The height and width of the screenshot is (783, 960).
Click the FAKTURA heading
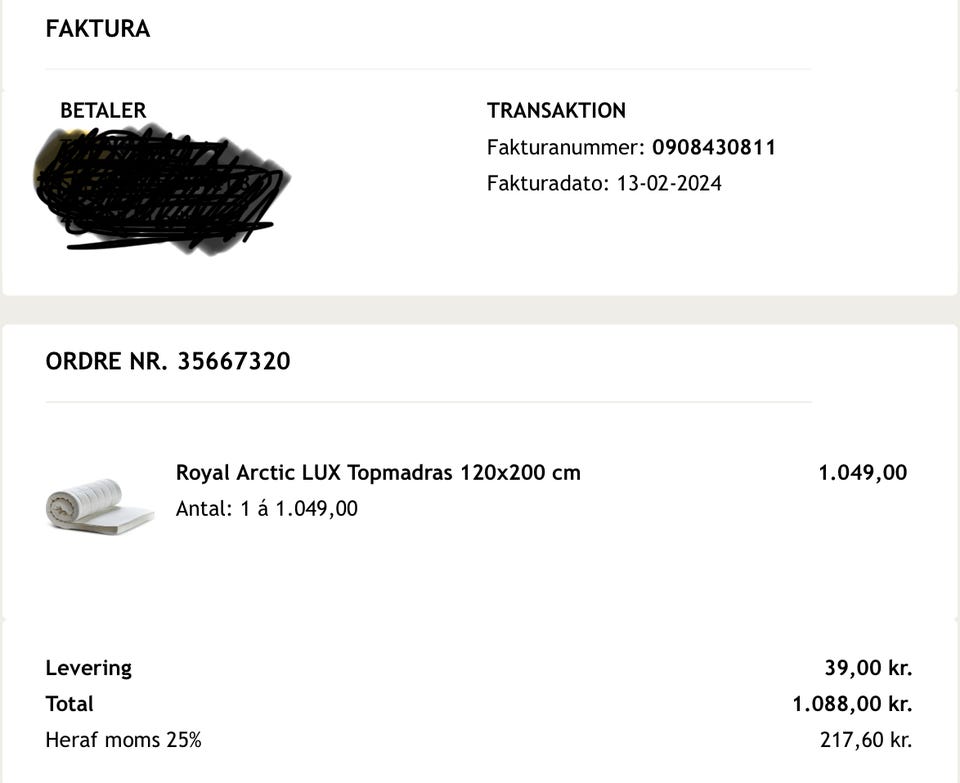98,29
